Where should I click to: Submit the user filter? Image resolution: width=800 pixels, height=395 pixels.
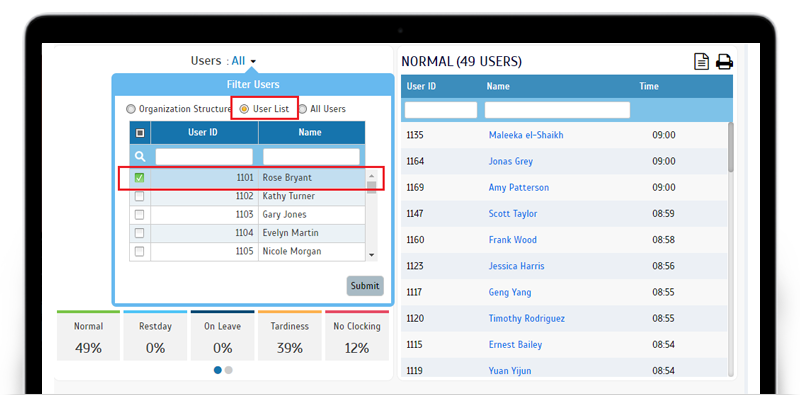click(365, 286)
